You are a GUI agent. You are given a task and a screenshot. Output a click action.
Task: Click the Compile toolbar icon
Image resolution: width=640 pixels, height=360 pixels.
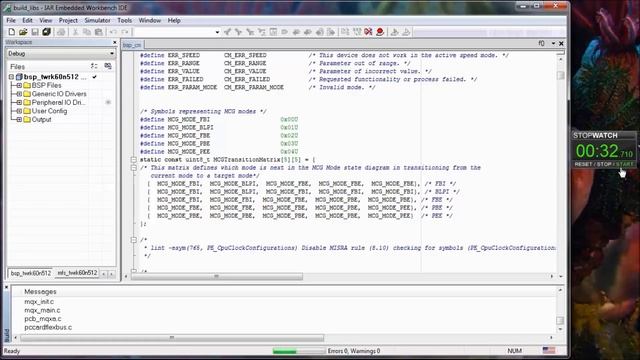(x=345, y=32)
